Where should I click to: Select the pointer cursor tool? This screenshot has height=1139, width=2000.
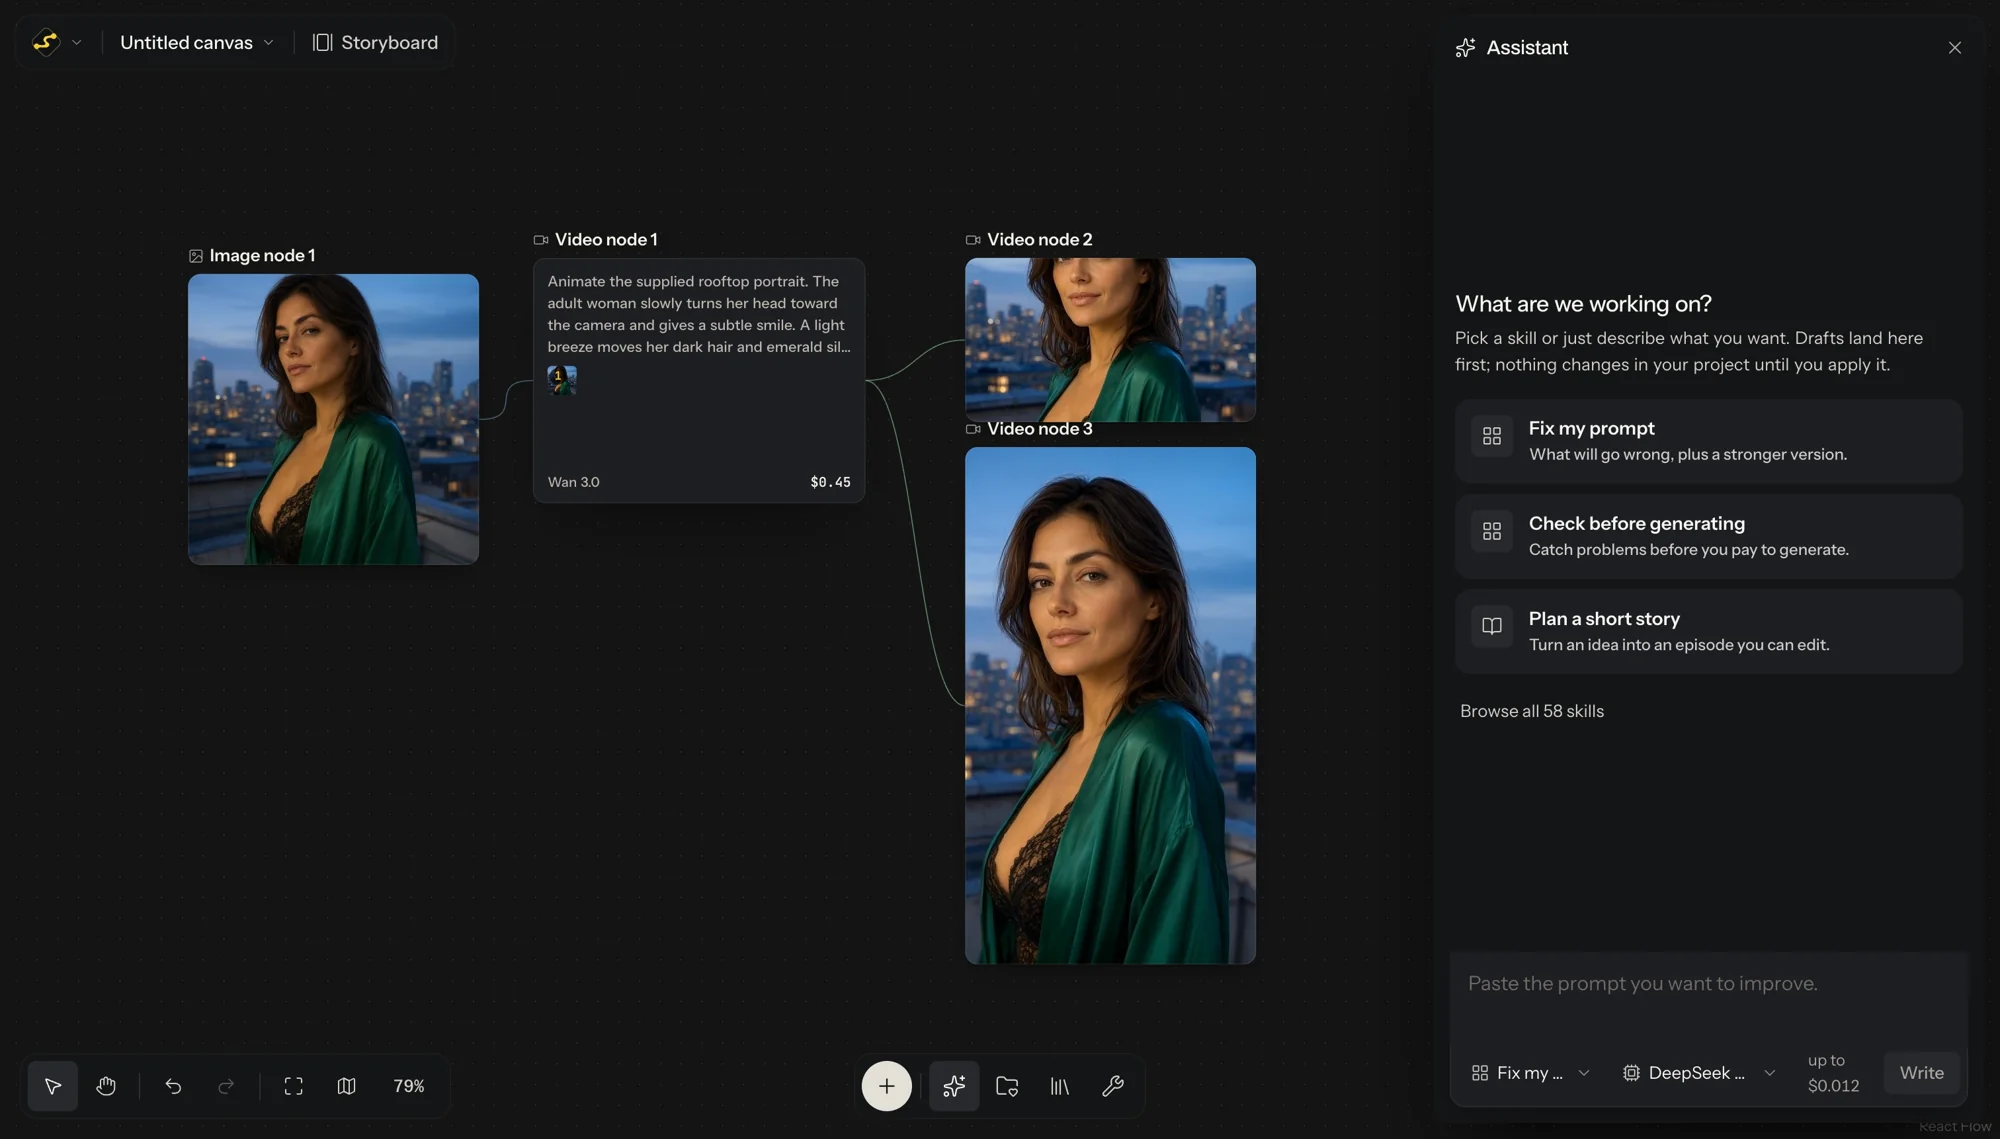point(53,1086)
